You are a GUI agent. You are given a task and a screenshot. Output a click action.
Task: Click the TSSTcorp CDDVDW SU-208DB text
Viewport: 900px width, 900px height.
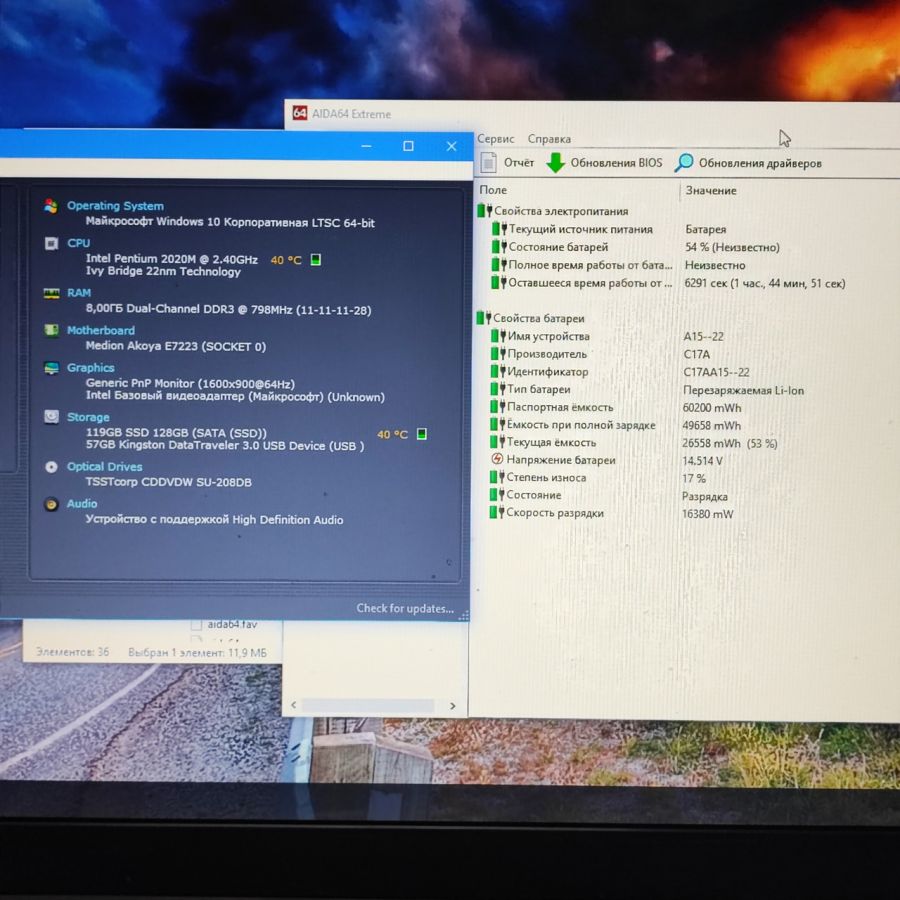[x=168, y=482]
